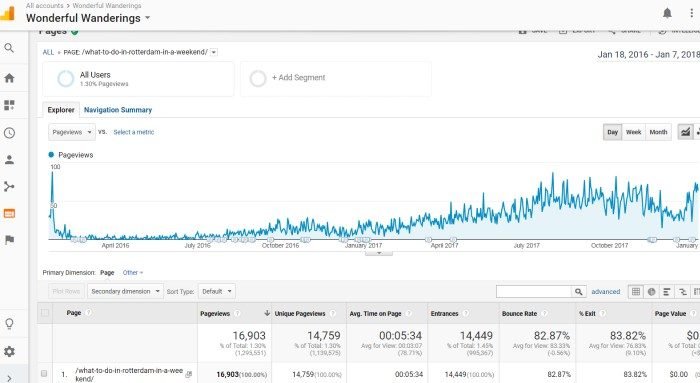This screenshot has height=383, width=700.
Task: Switch to the Explorer tab
Action: (x=61, y=110)
